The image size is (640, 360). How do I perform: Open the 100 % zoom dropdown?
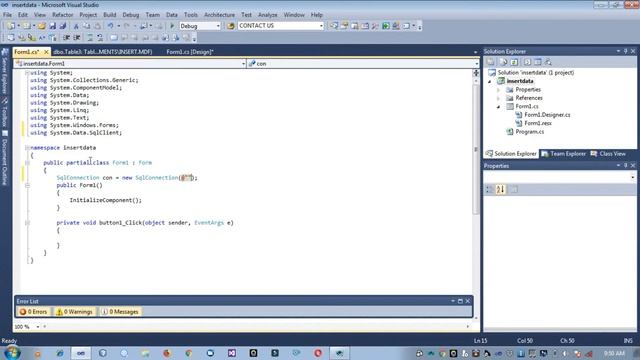click(x=38, y=327)
